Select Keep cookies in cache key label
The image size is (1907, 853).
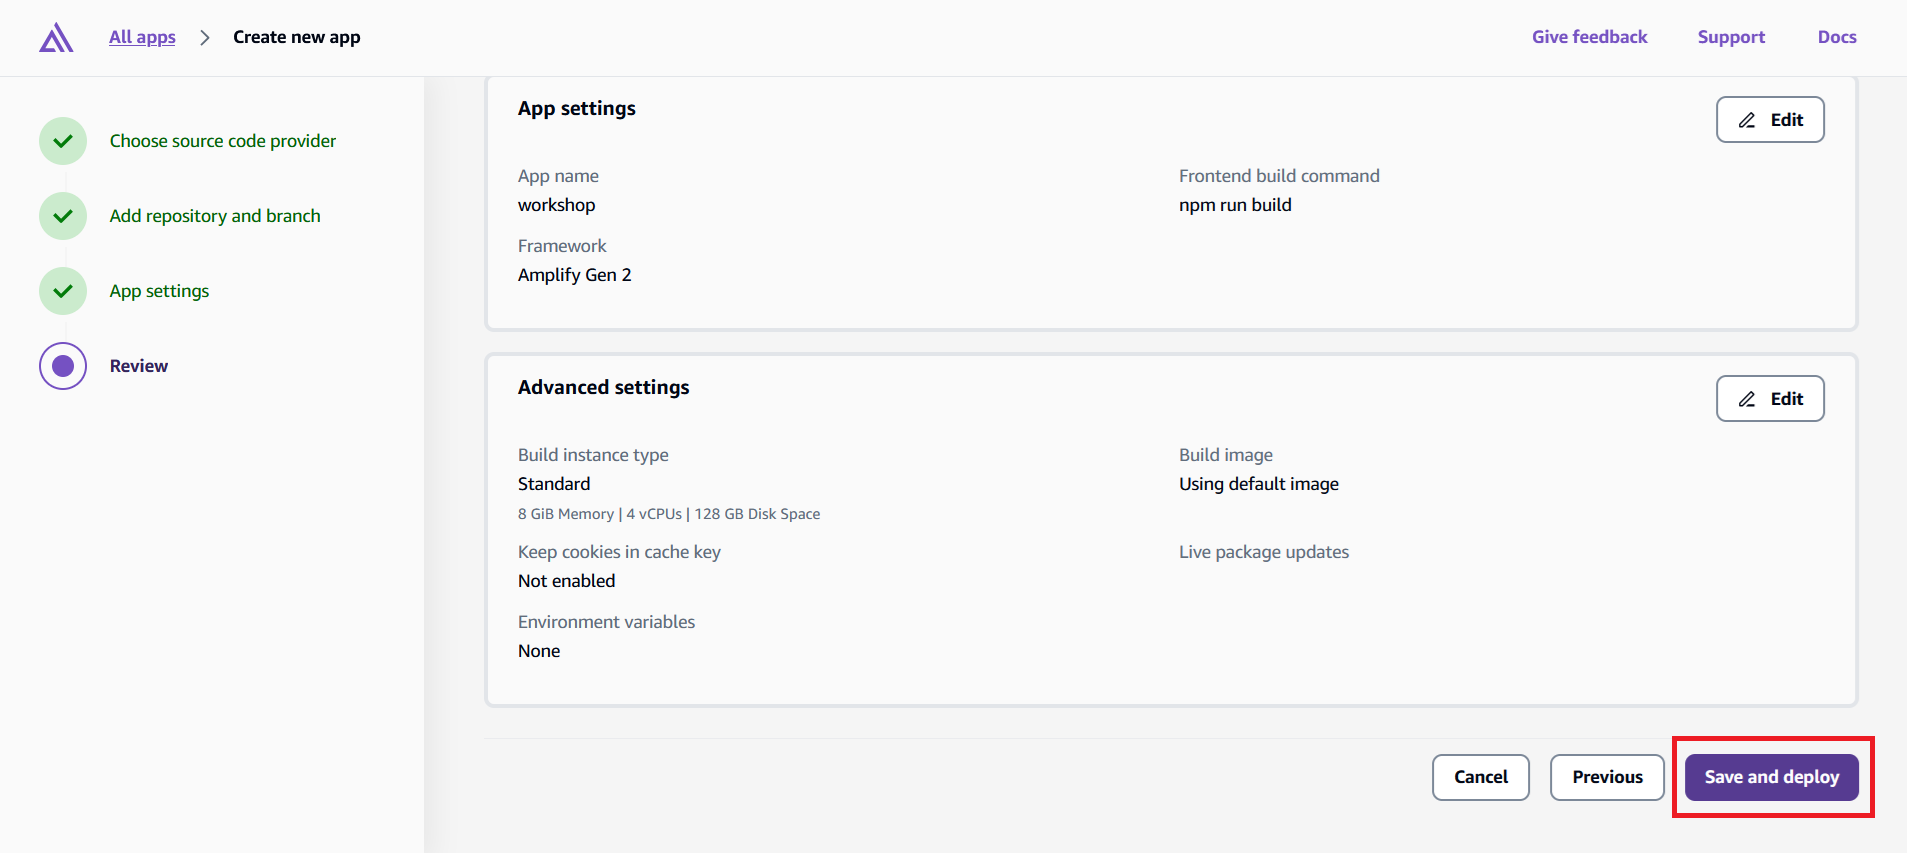[x=619, y=552]
